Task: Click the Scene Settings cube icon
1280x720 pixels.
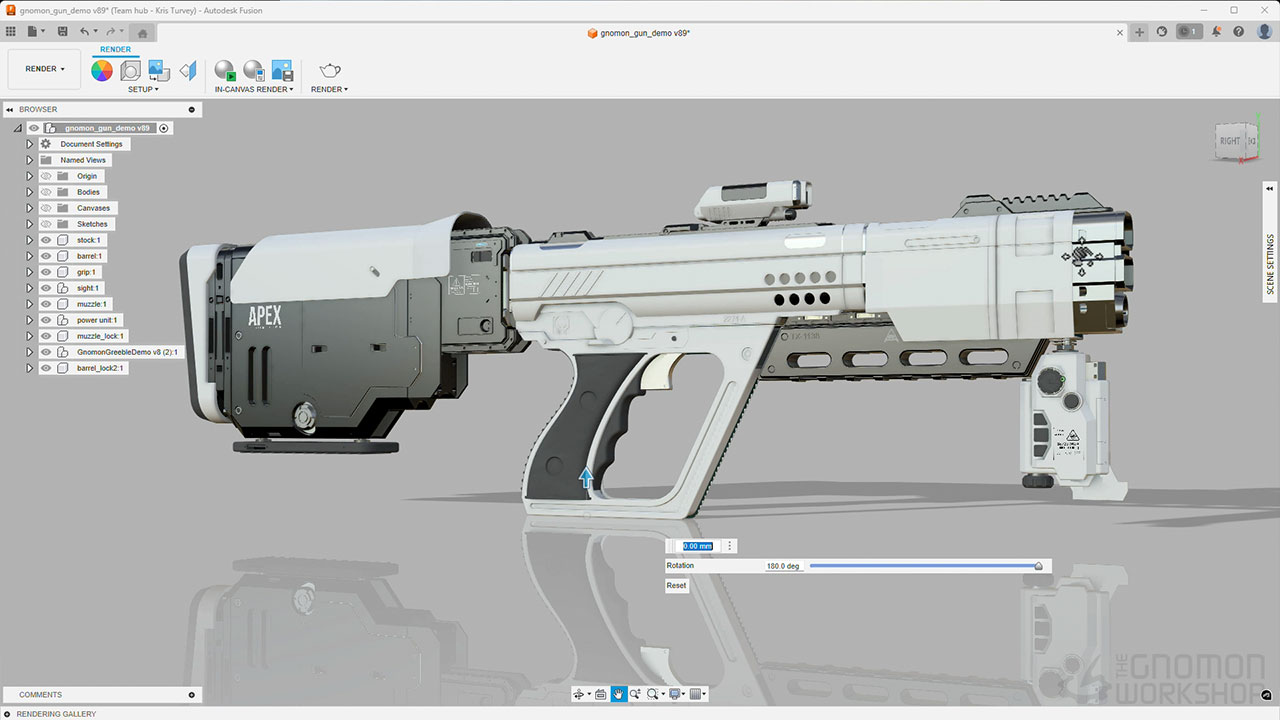Action: coord(130,70)
